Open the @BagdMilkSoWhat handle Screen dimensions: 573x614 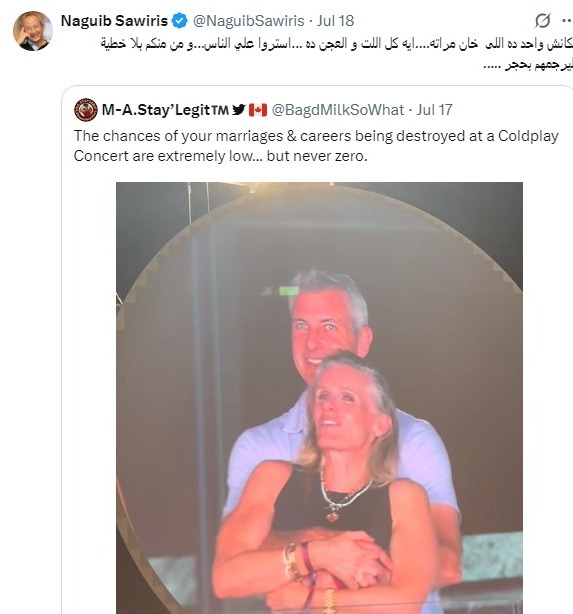pos(338,110)
